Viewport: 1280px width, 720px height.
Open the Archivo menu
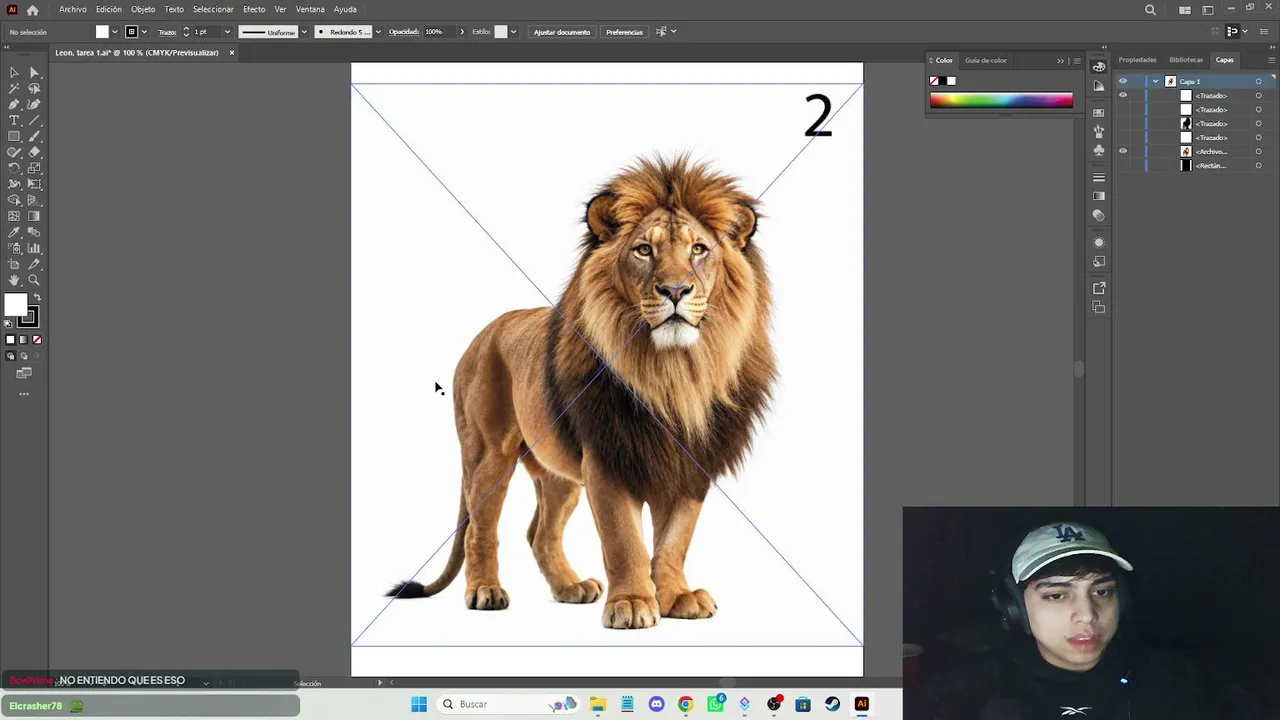point(73,9)
